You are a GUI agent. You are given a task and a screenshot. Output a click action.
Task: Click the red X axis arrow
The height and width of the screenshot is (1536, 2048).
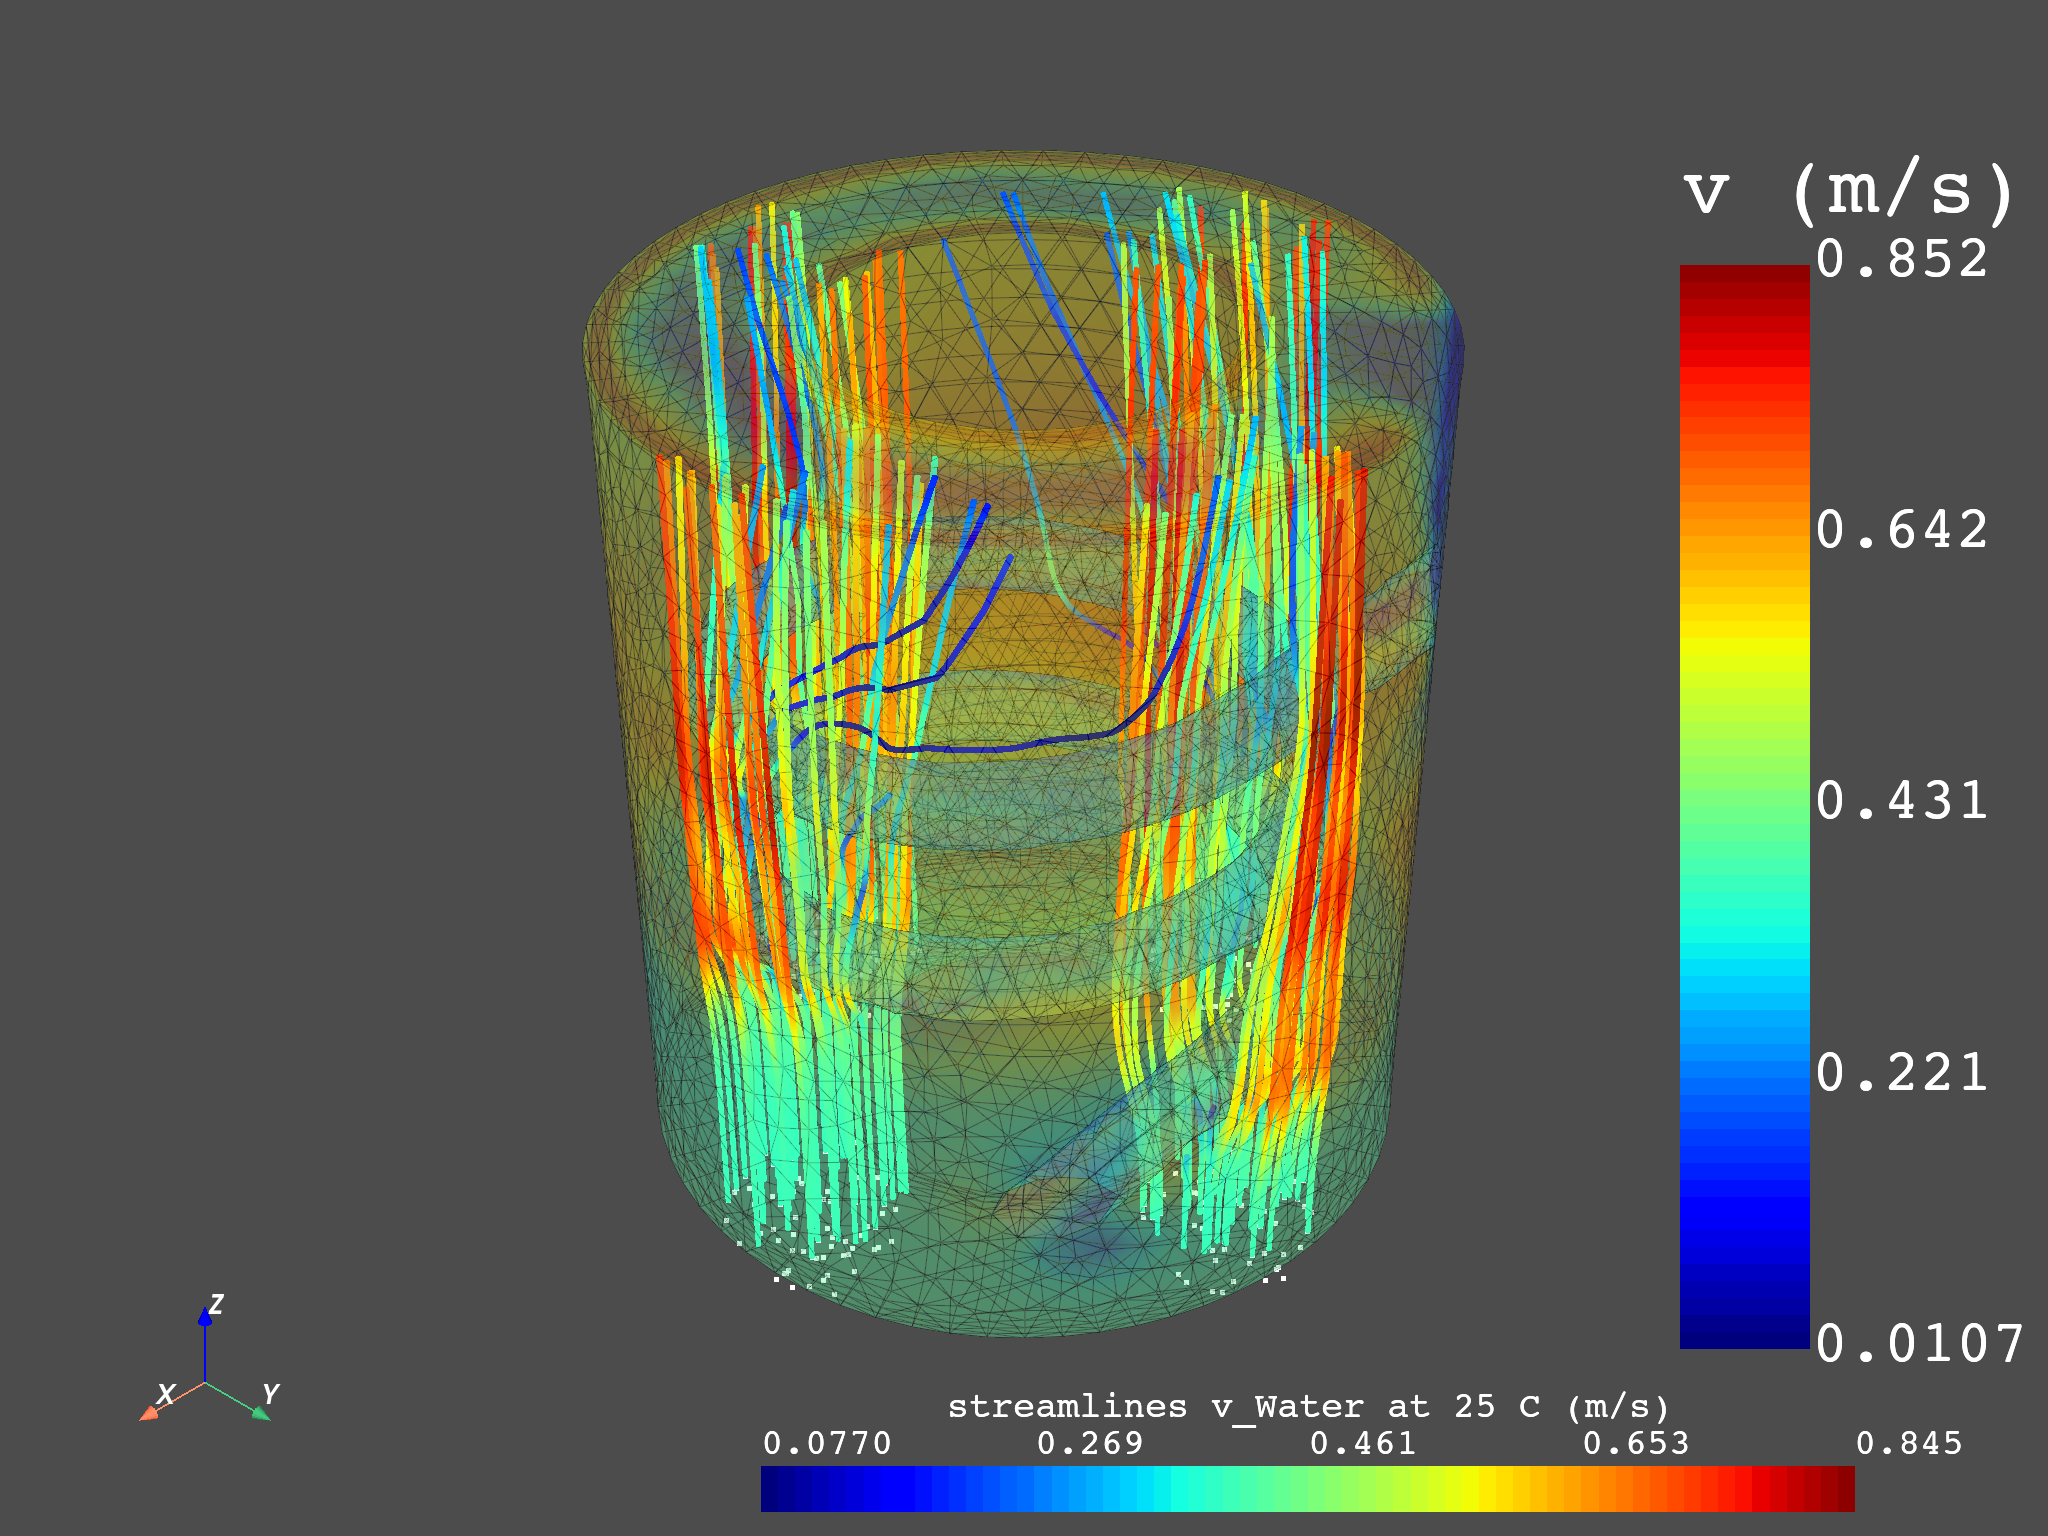coord(171,1400)
